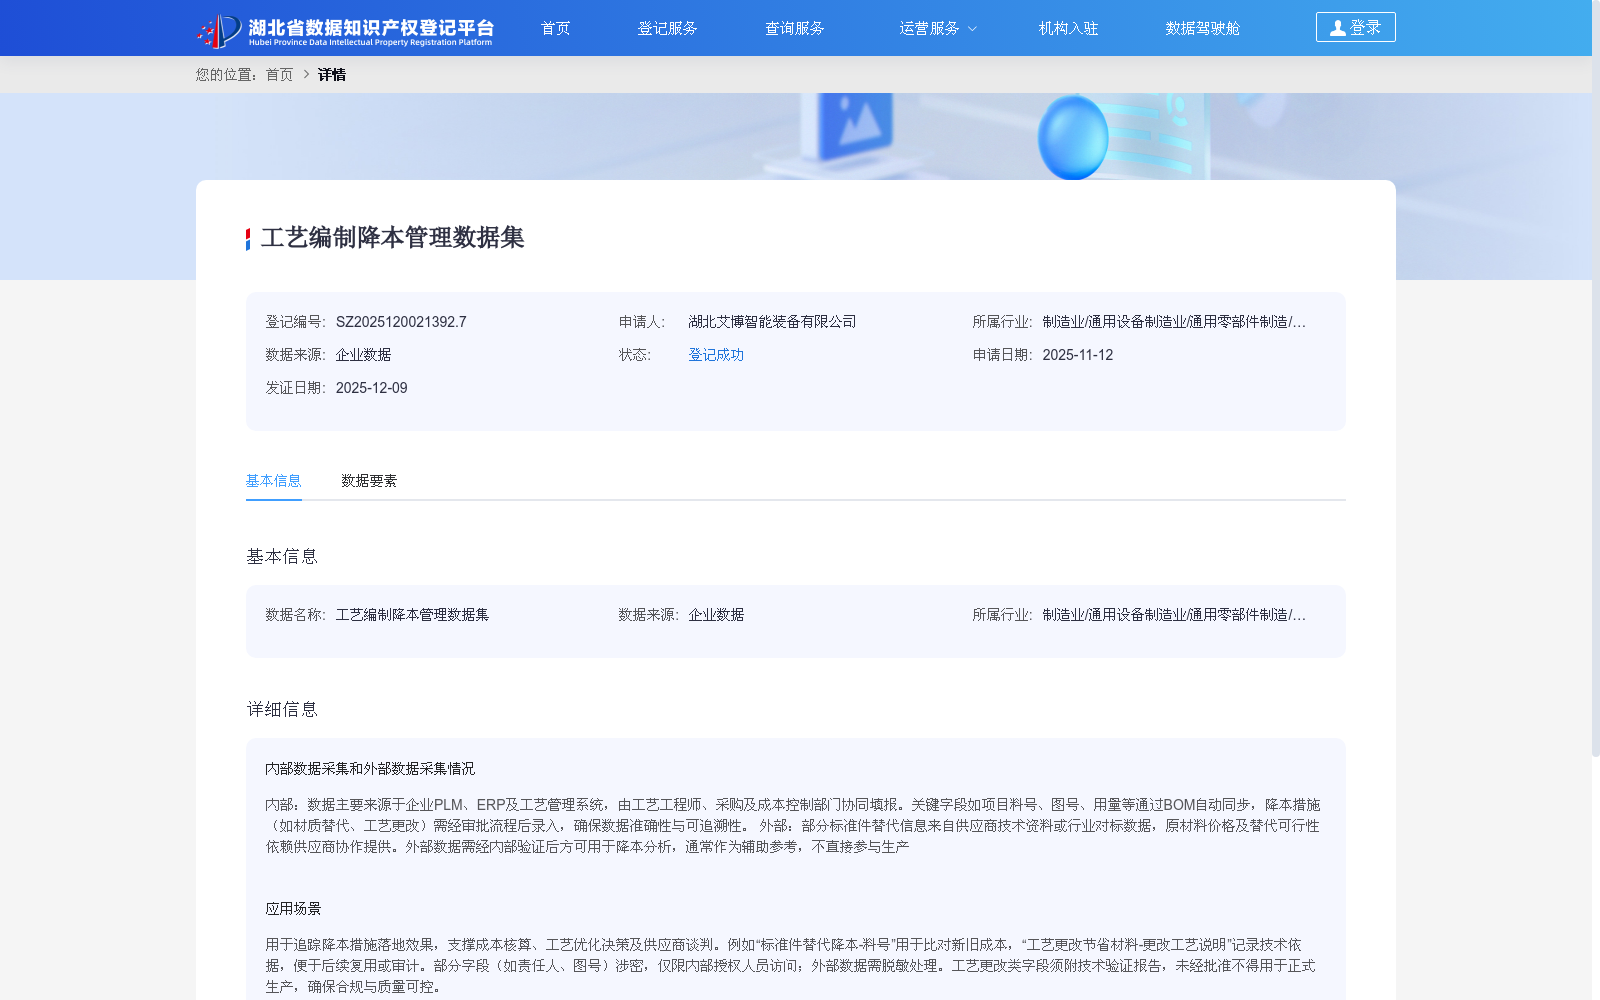Viewport: 1600px width, 1000px height.
Task: Click the breadcrumb chevron separator
Action: pyautogui.click(x=306, y=74)
